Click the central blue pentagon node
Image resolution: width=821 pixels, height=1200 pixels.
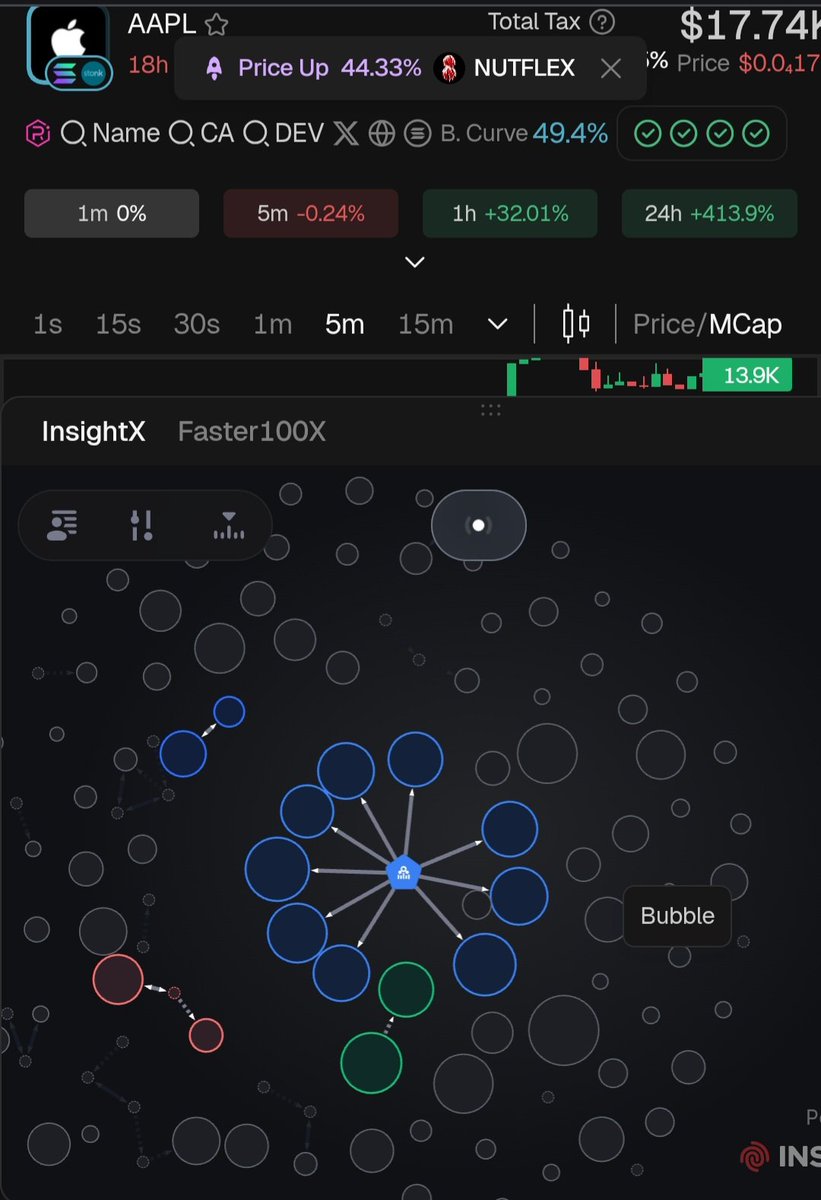coord(403,872)
